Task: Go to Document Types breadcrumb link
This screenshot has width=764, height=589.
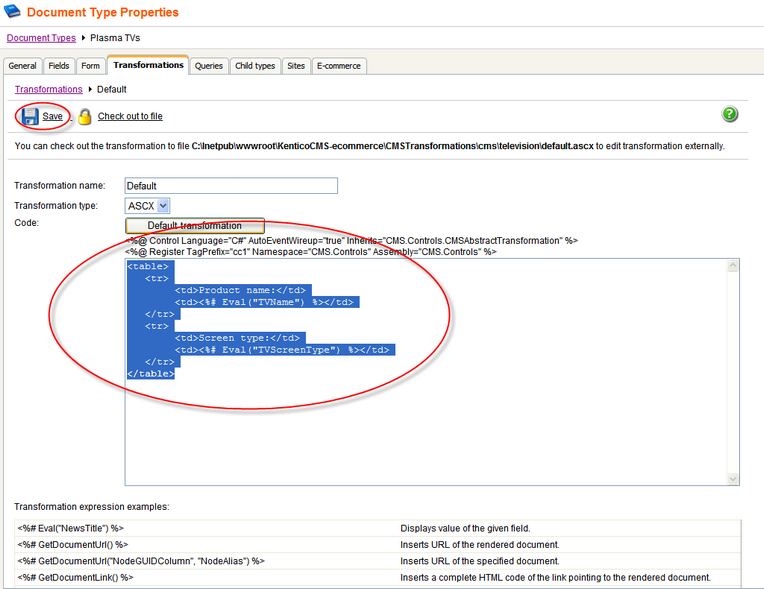Action: (41, 38)
